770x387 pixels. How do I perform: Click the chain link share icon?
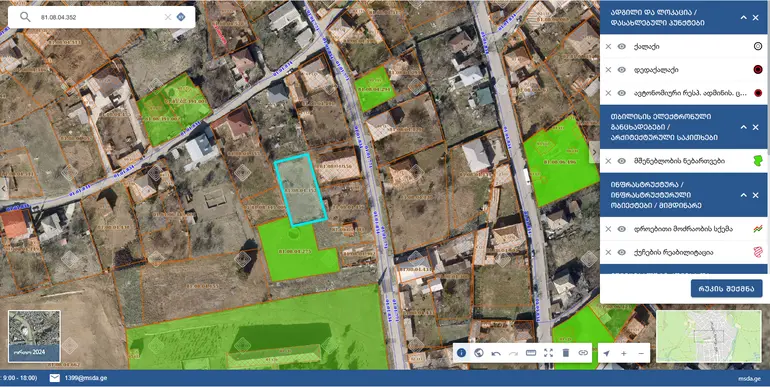point(583,353)
